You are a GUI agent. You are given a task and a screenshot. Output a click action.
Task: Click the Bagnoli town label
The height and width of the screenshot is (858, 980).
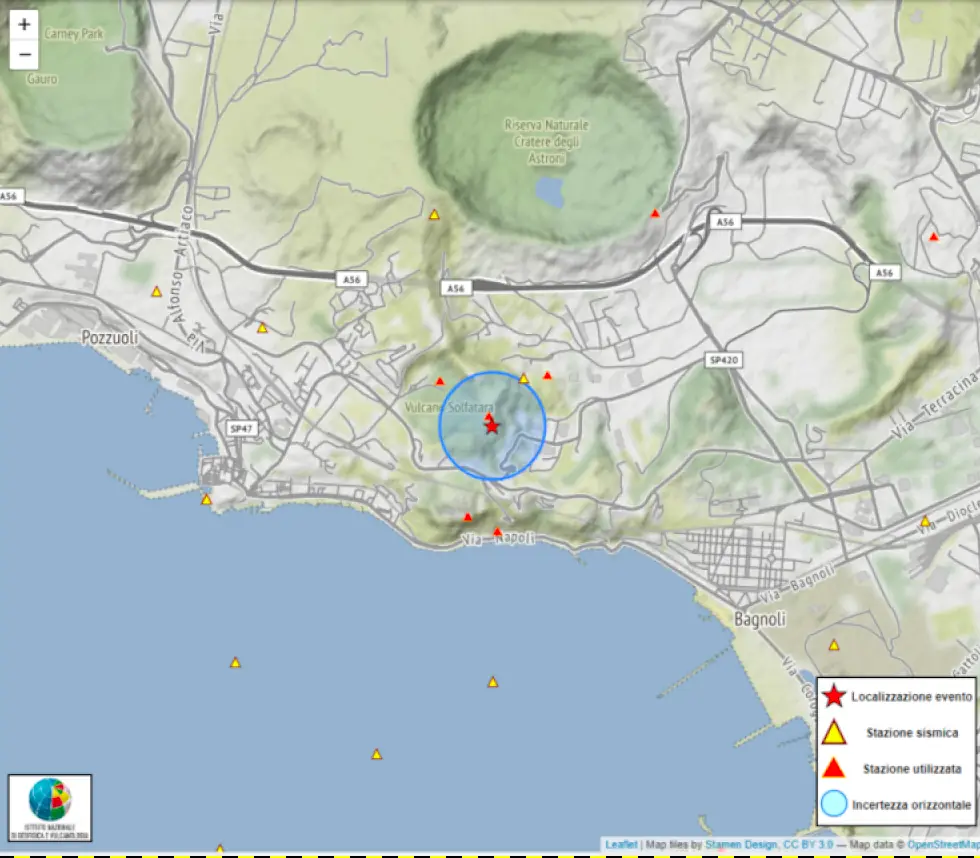click(760, 619)
